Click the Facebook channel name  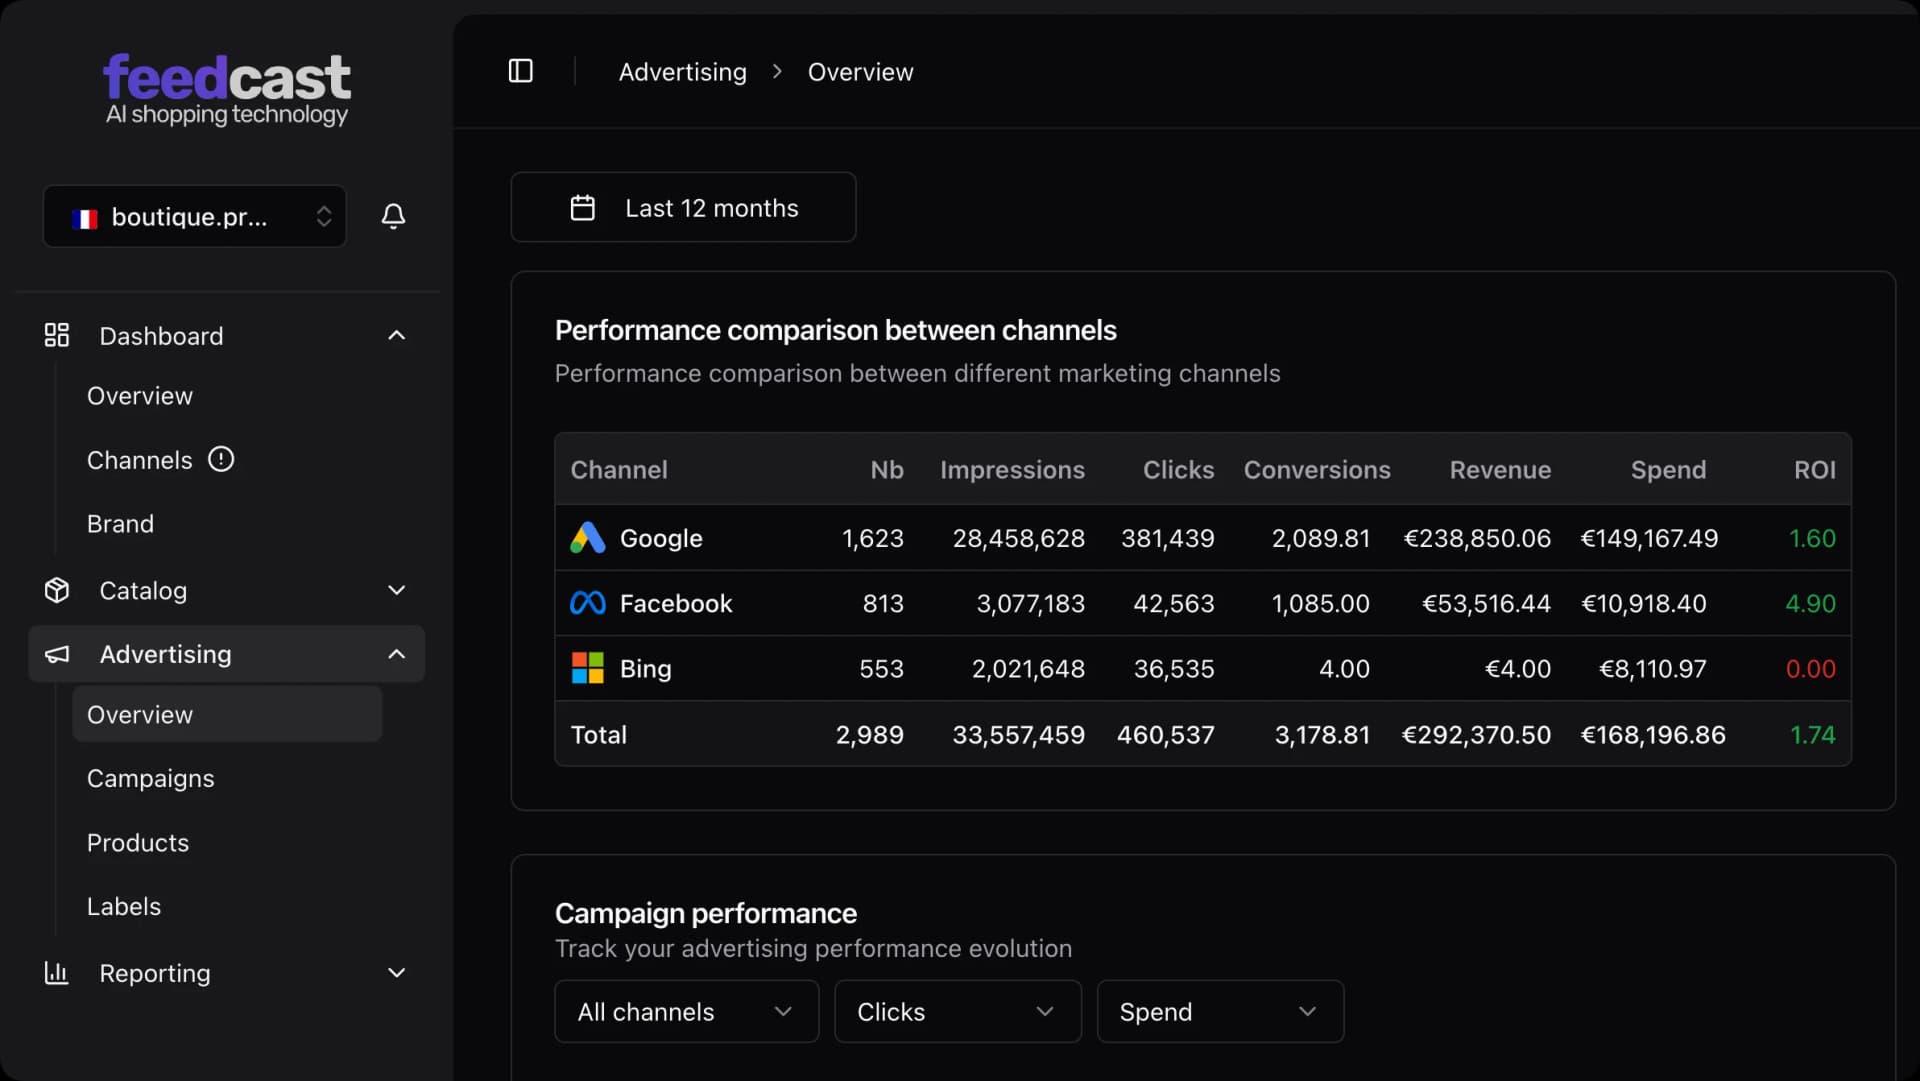[676, 603]
